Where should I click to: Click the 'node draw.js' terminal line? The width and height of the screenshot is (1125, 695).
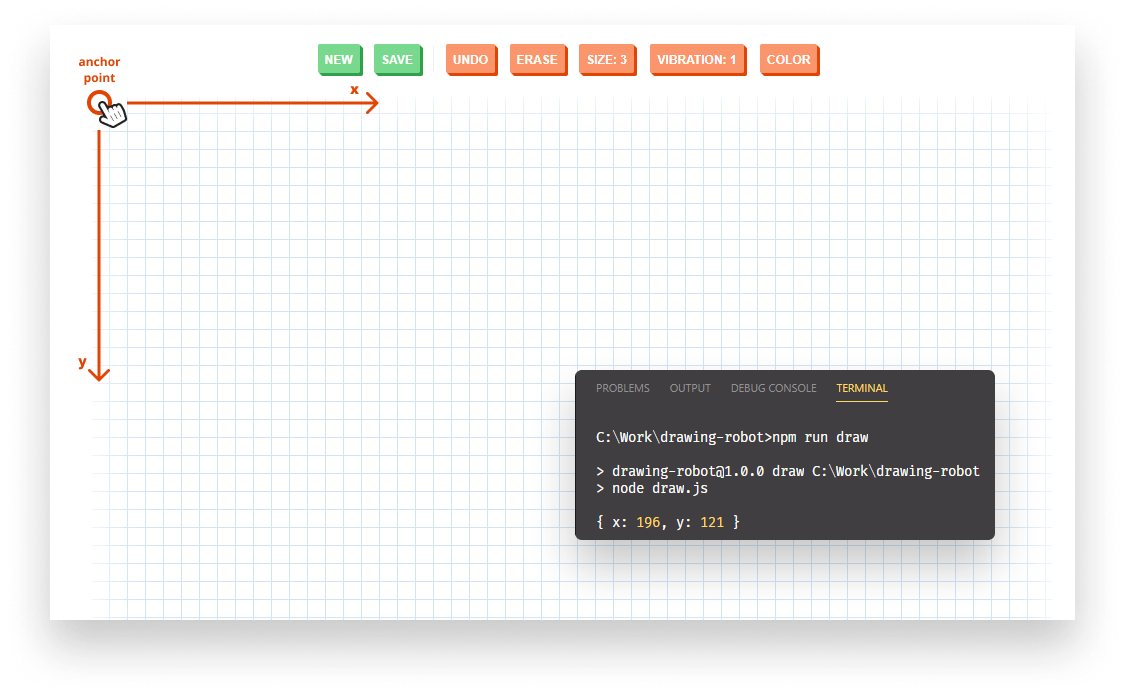652,488
